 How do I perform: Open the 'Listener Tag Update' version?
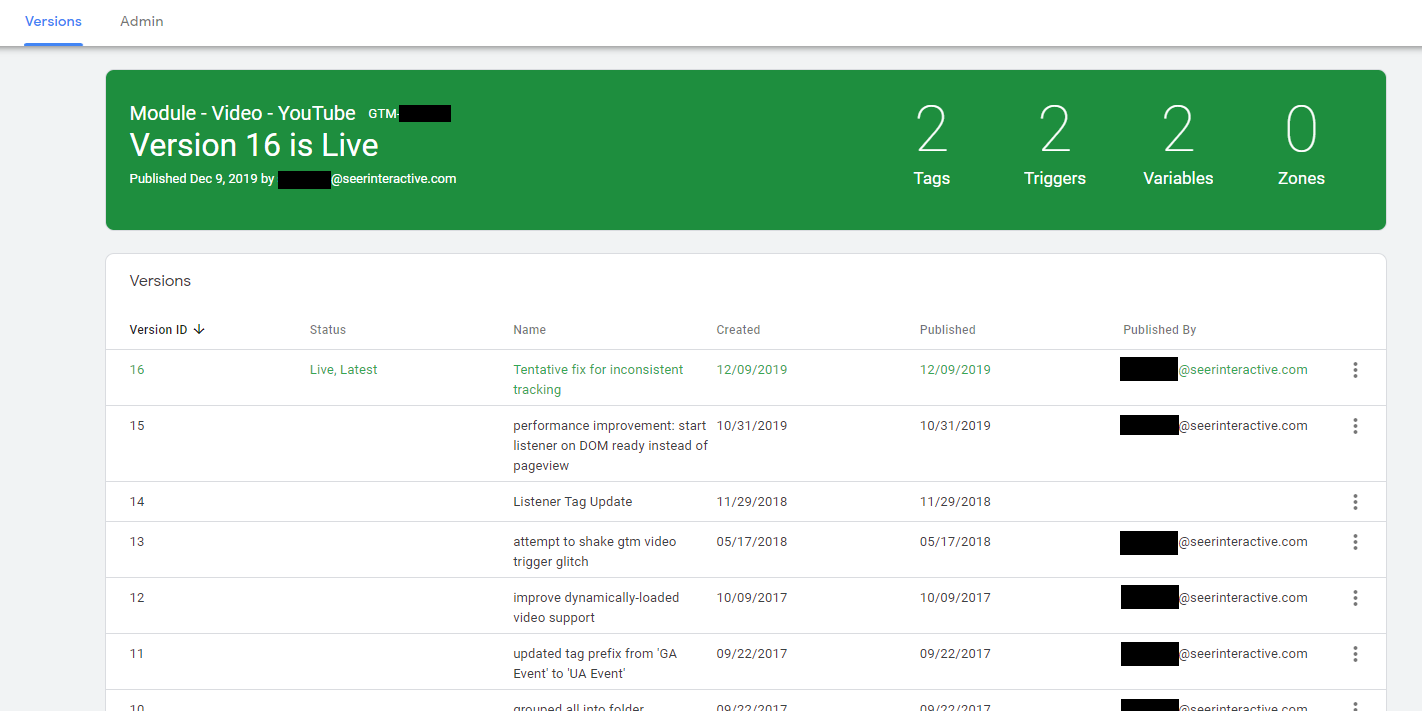click(572, 502)
